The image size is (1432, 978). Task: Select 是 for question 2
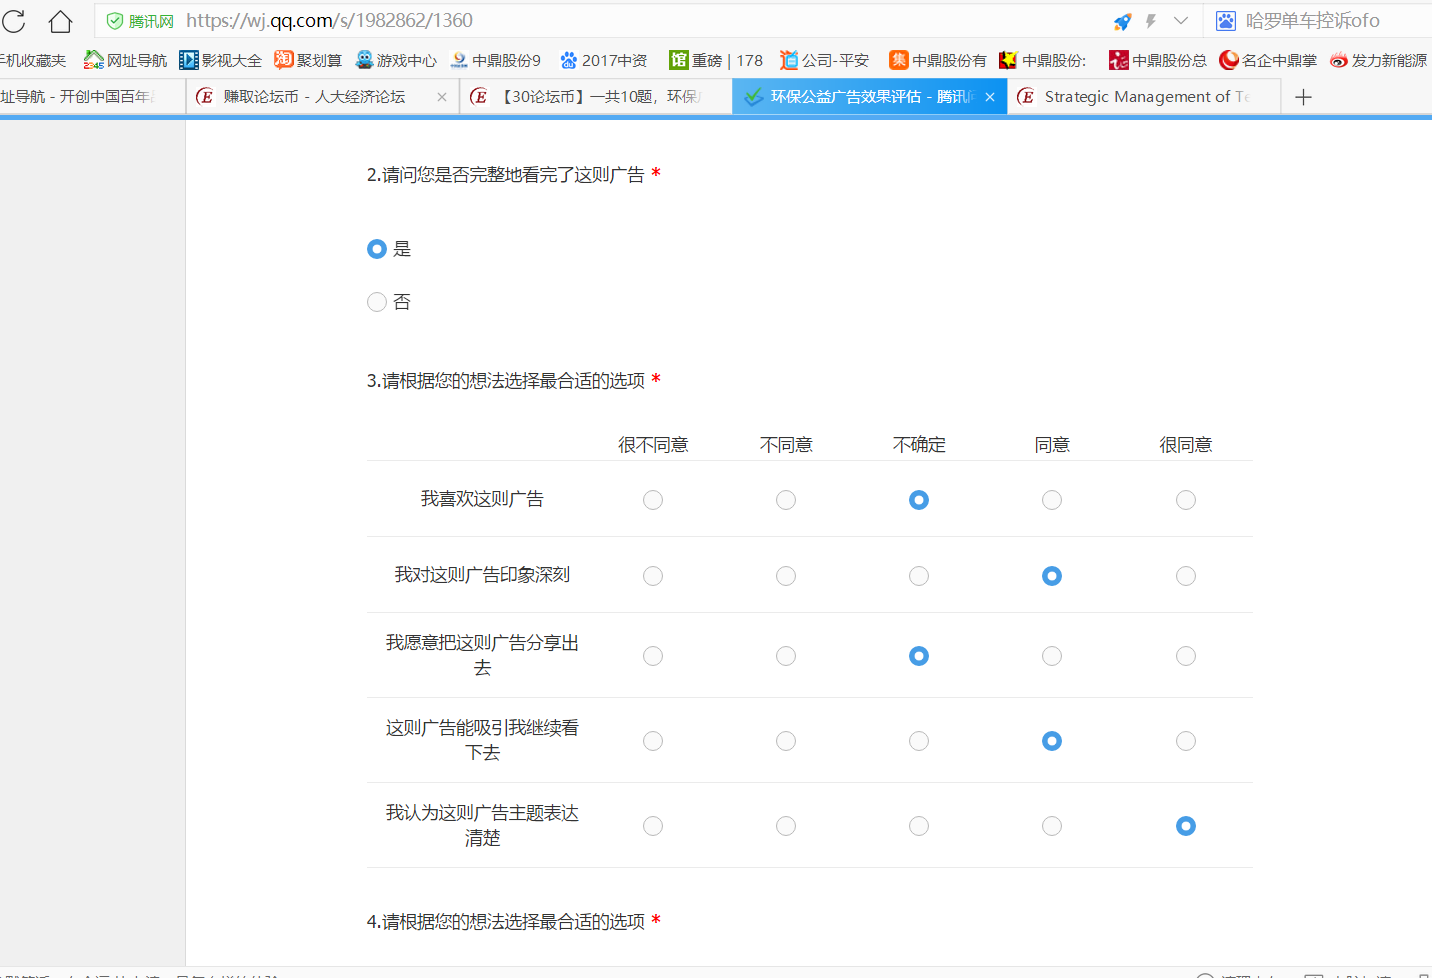click(x=377, y=249)
